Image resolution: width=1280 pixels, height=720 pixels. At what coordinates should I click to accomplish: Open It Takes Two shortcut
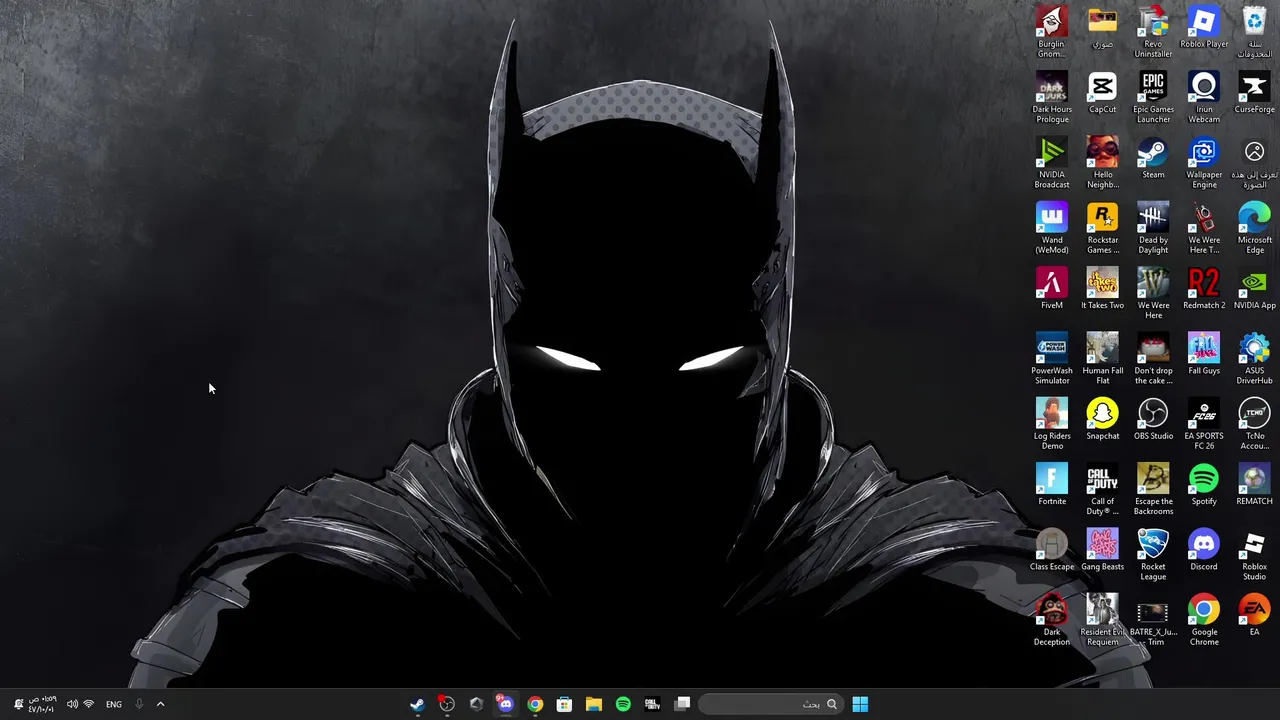tap(1102, 289)
